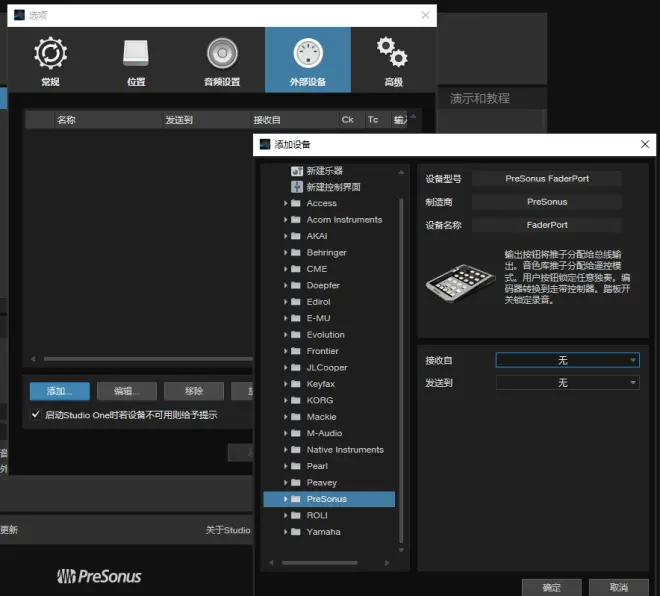Click the 添加... button
This screenshot has height=596, width=660.
click(60, 391)
